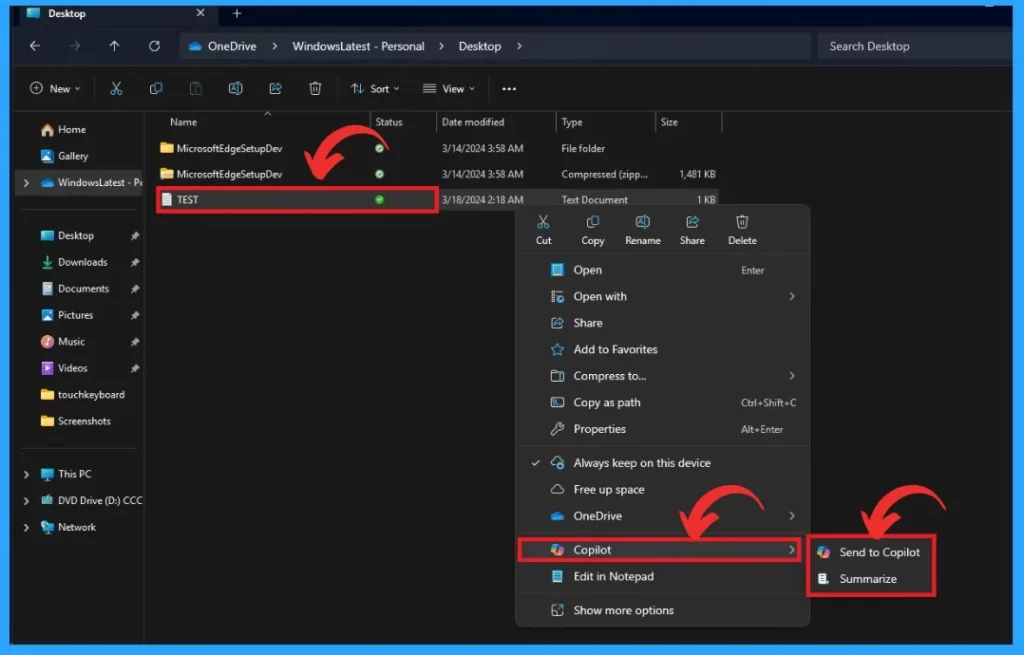Screen dimensions: 1024x655
Task: Select Share entry in context menu list
Action: click(662, 323)
